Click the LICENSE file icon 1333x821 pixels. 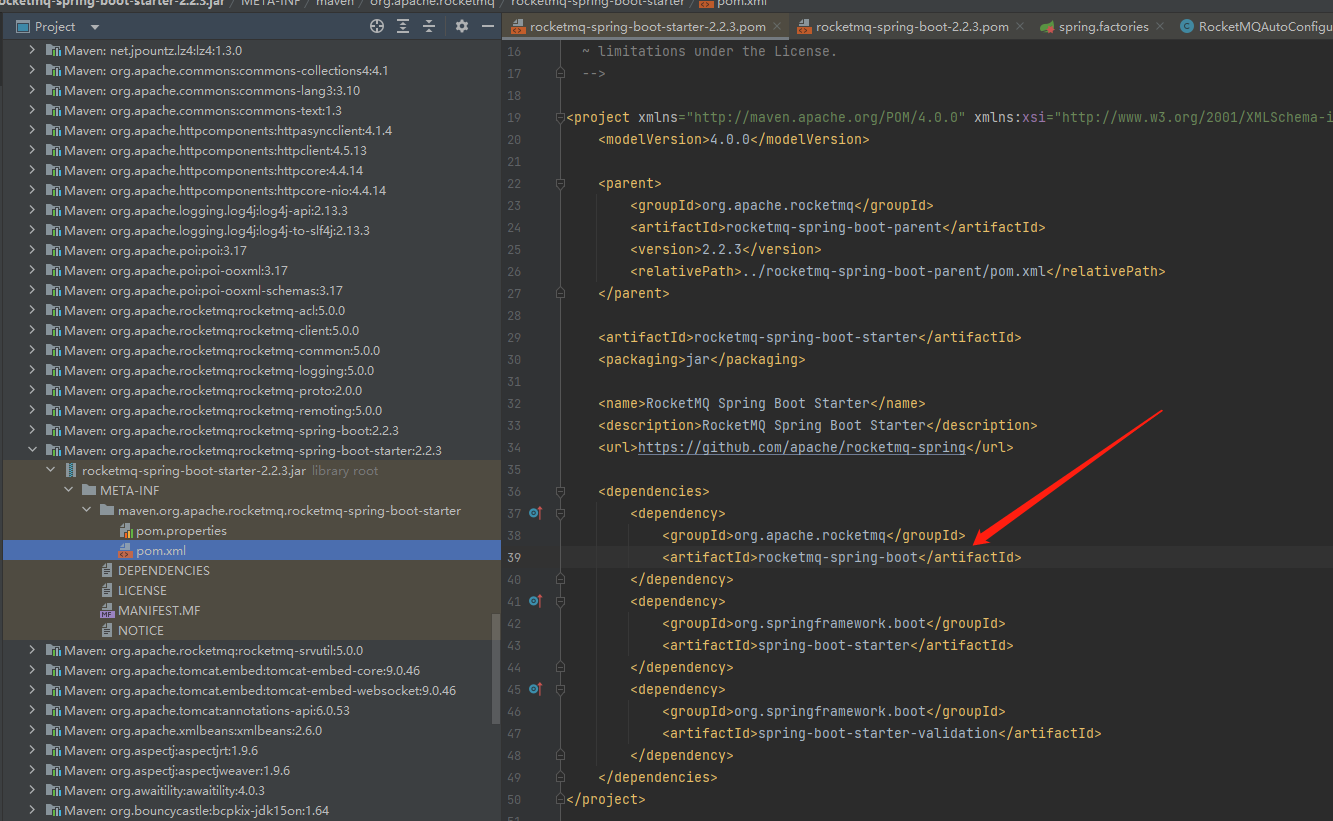108,590
